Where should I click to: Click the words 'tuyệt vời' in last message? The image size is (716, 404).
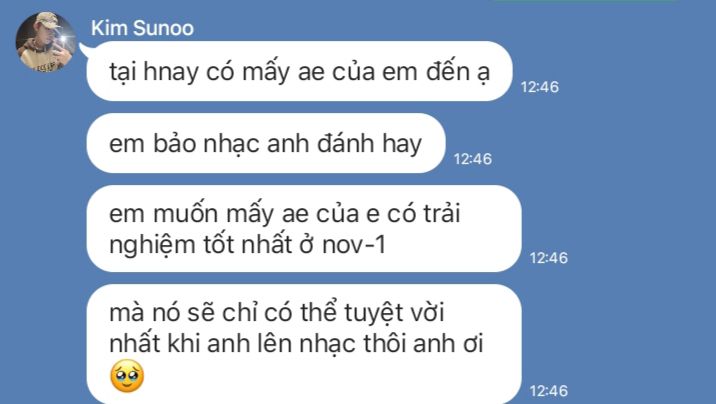click(x=394, y=313)
